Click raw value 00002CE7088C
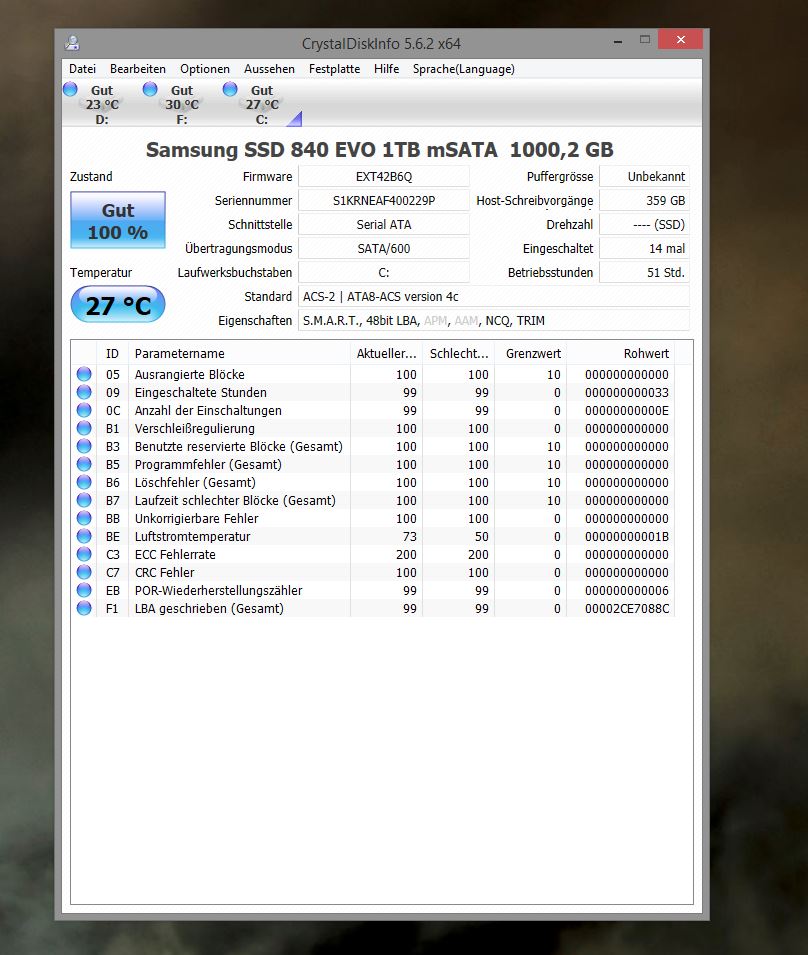 (627, 608)
